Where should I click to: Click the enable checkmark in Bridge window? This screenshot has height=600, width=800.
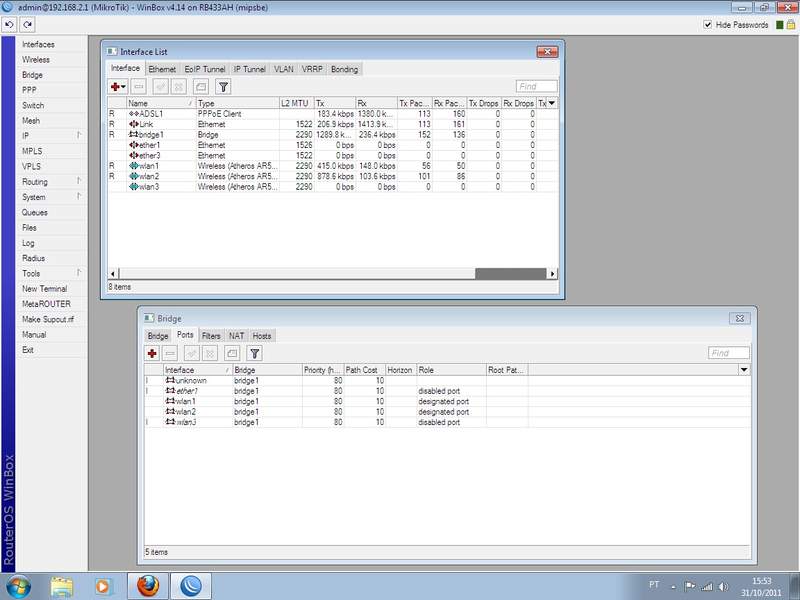192,353
